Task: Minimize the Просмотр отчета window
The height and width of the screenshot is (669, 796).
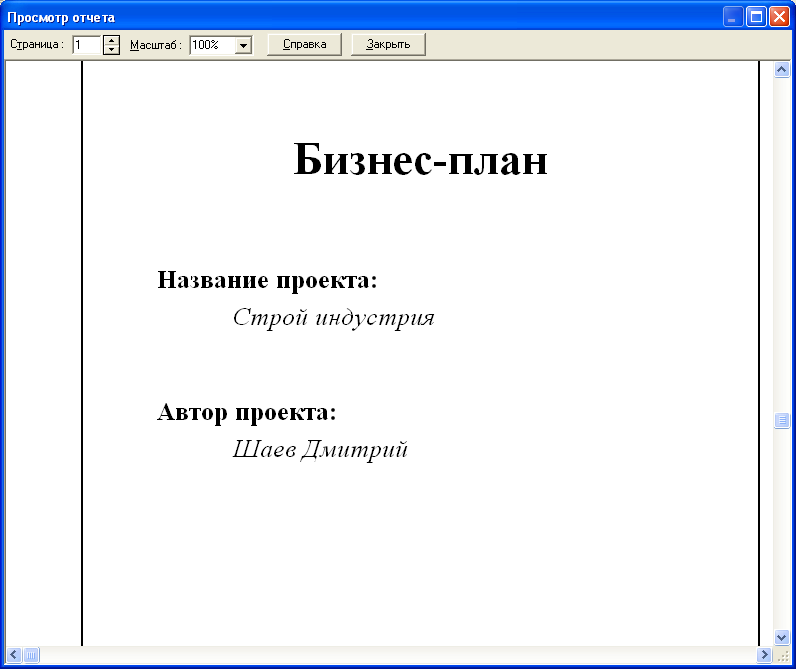Action: click(733, 17)
